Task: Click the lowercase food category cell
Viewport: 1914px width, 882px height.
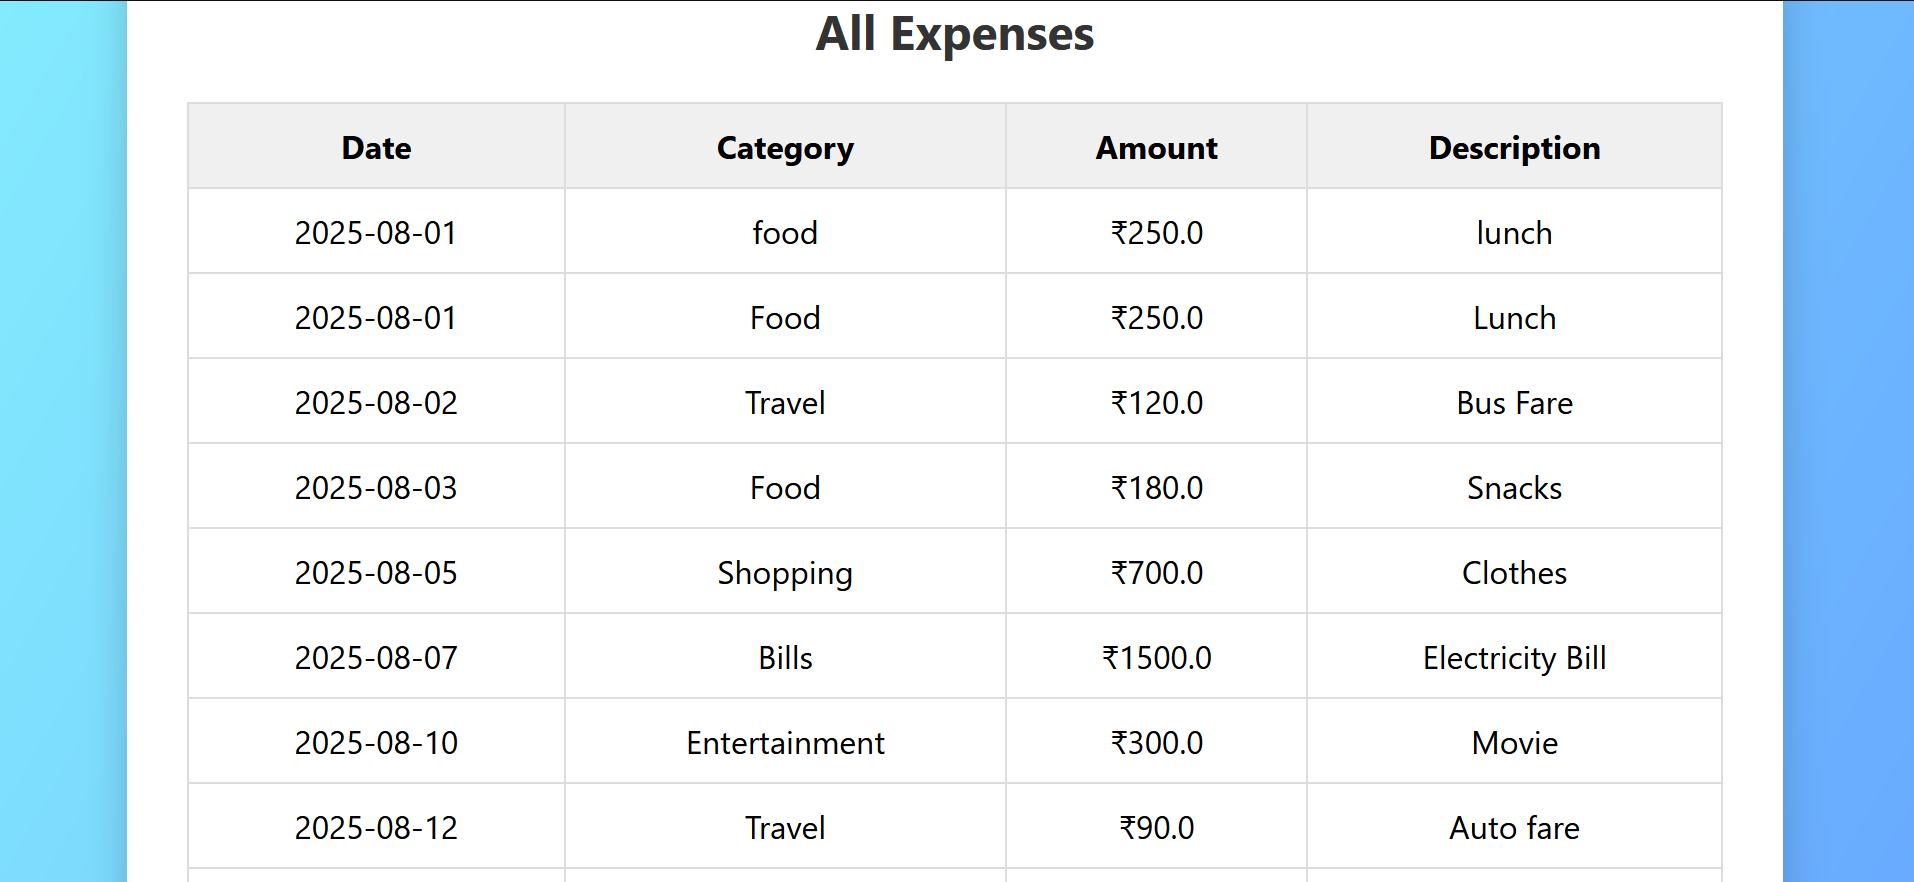Action: [x=785, y=232]
